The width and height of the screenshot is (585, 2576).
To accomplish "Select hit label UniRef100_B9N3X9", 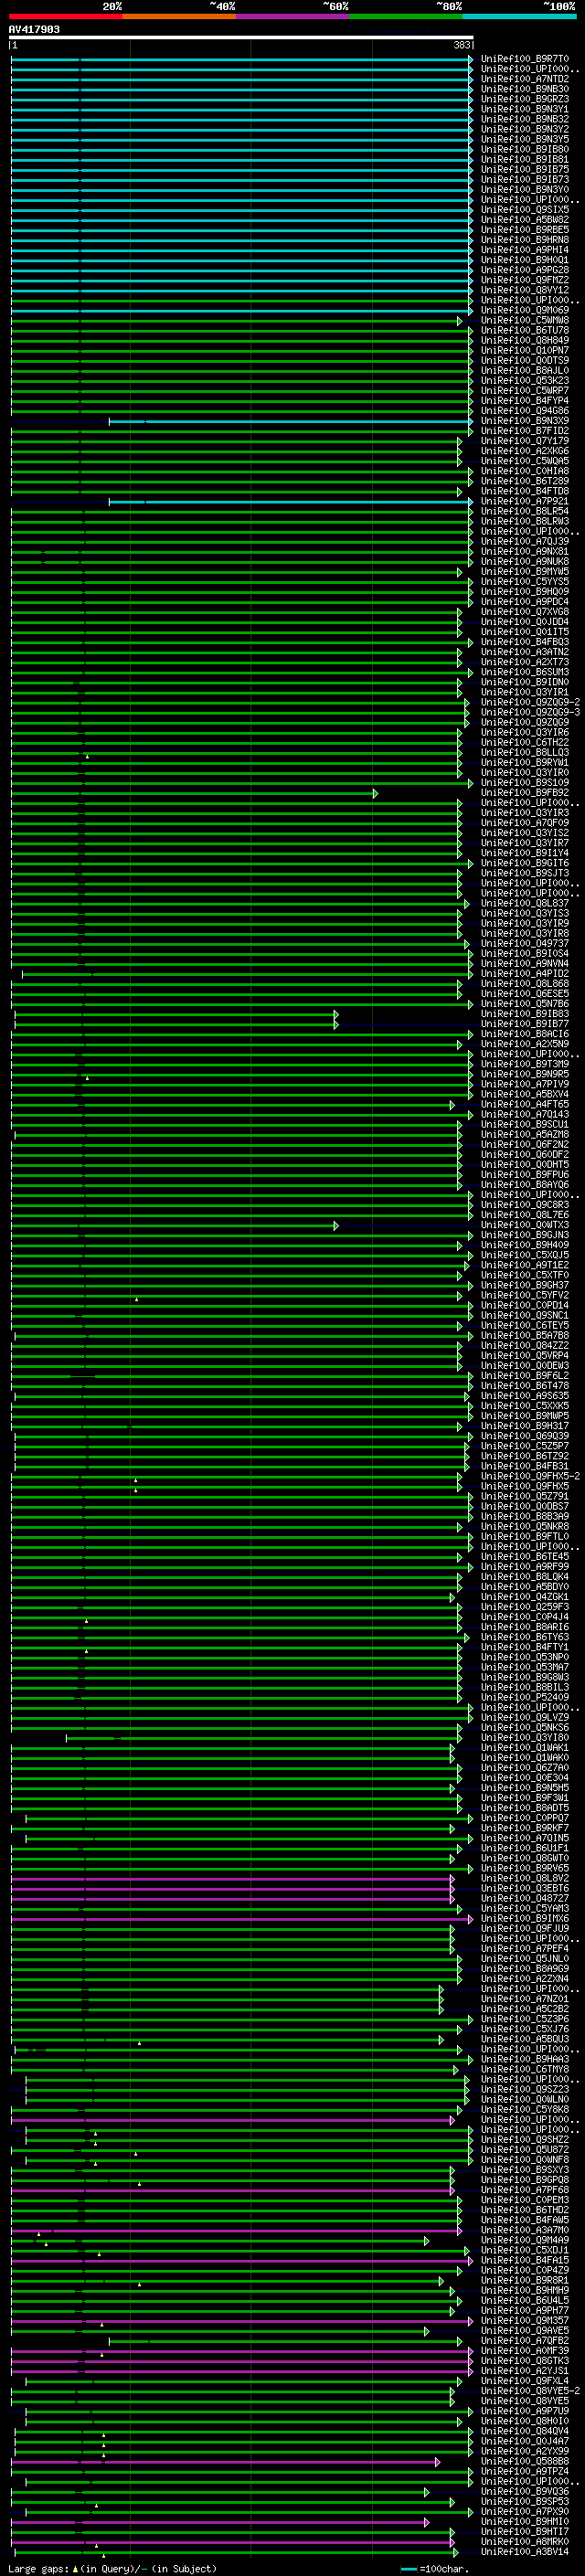I will coord(525,421).
